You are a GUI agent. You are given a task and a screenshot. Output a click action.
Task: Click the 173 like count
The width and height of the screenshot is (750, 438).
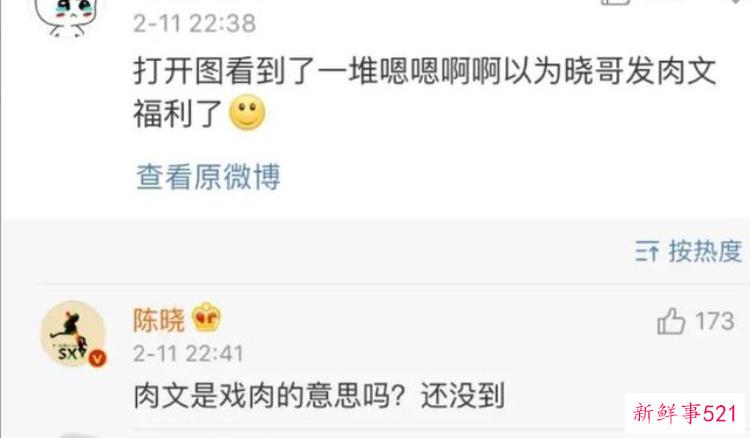click(x=715, y=321)
